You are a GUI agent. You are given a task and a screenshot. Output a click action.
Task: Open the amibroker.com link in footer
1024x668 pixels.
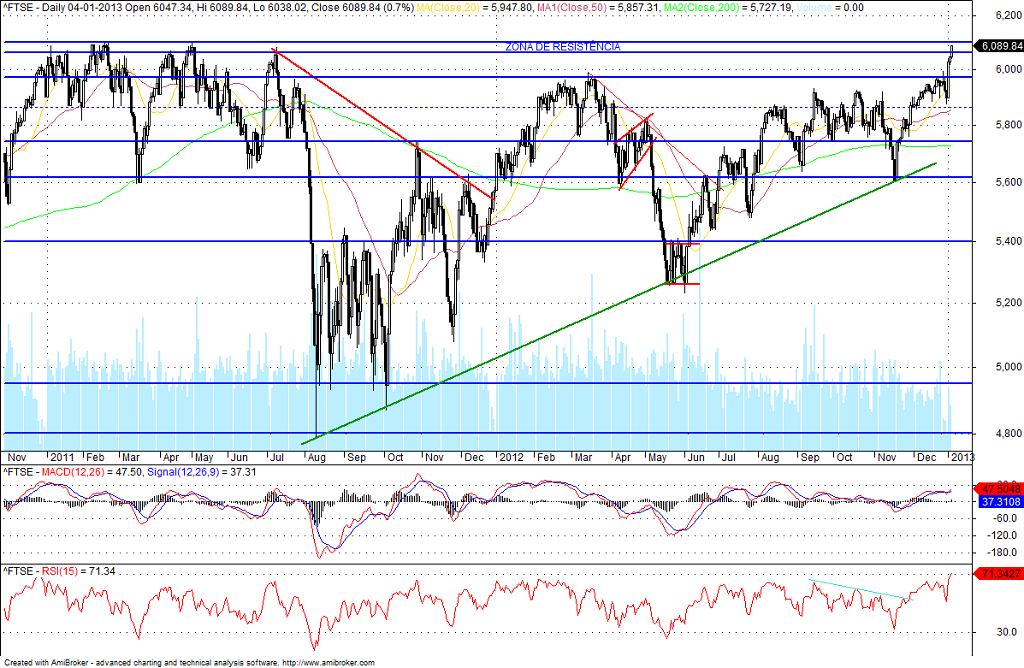(328, 663)
